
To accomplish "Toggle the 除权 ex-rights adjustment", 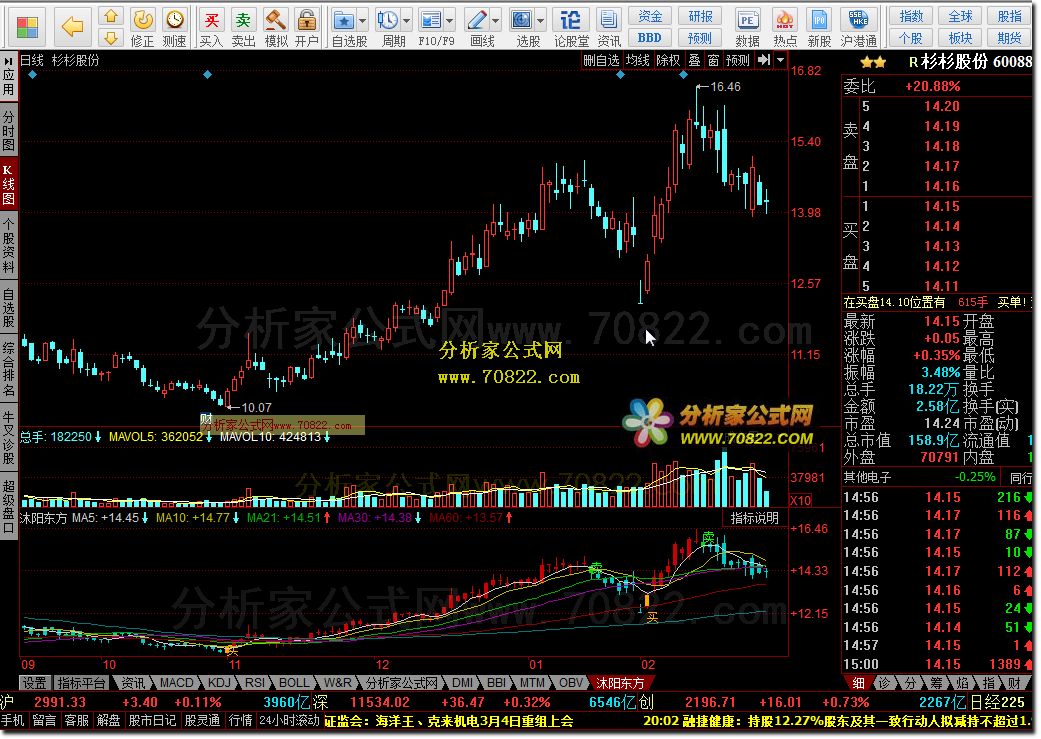I will [668, 60].
